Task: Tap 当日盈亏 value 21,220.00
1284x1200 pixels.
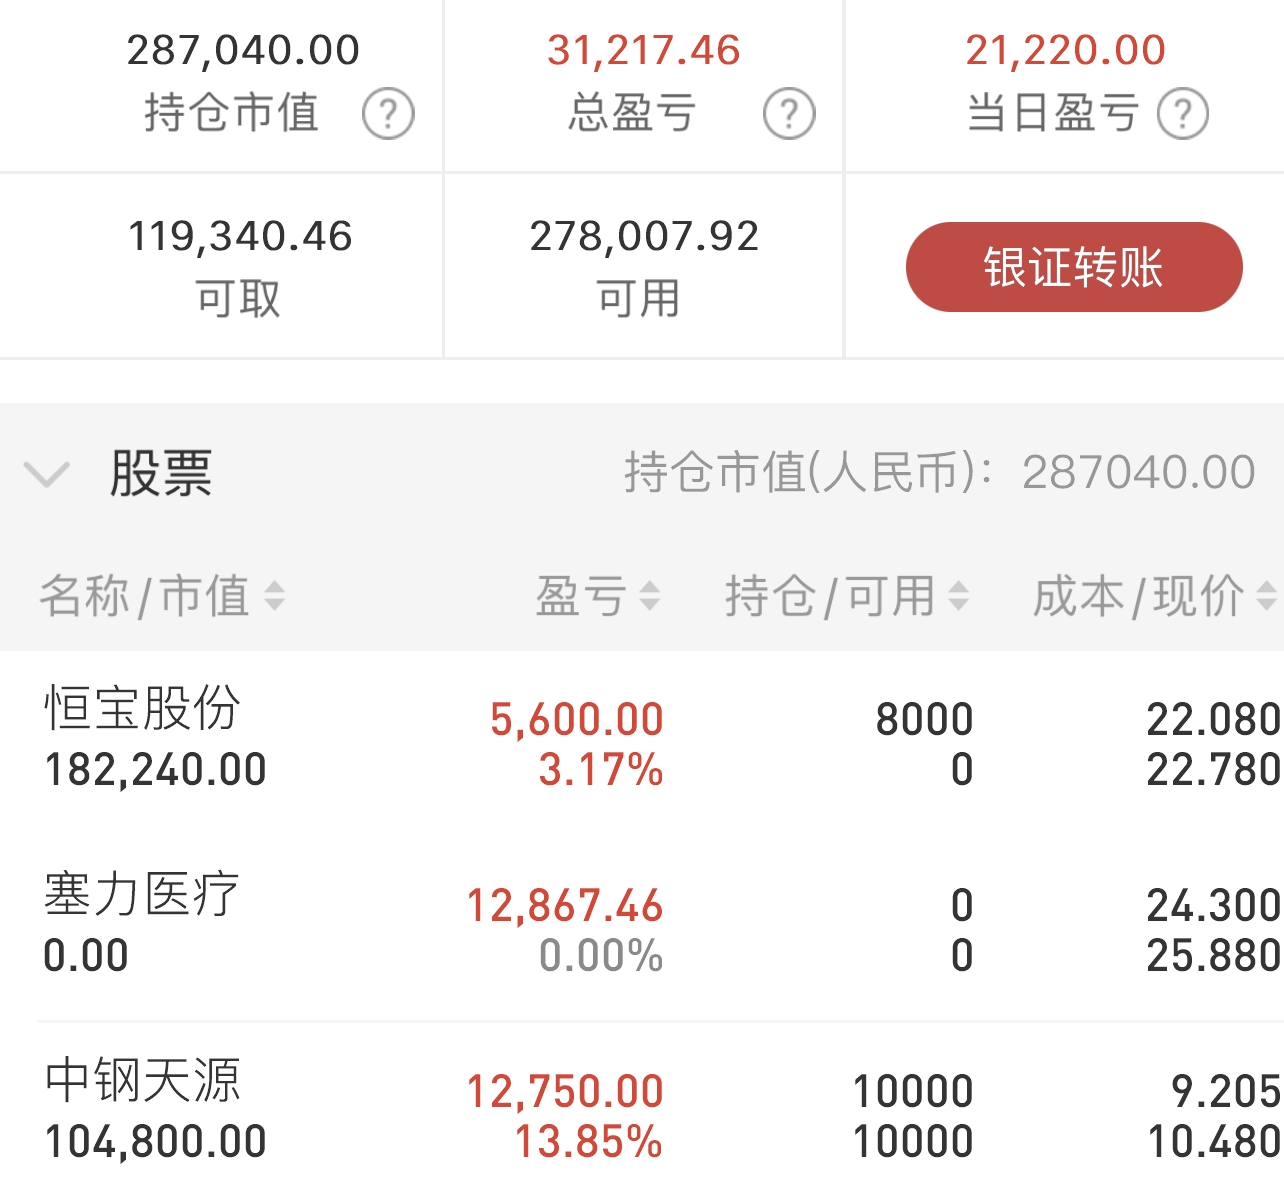Action: tap(1066, 50)
